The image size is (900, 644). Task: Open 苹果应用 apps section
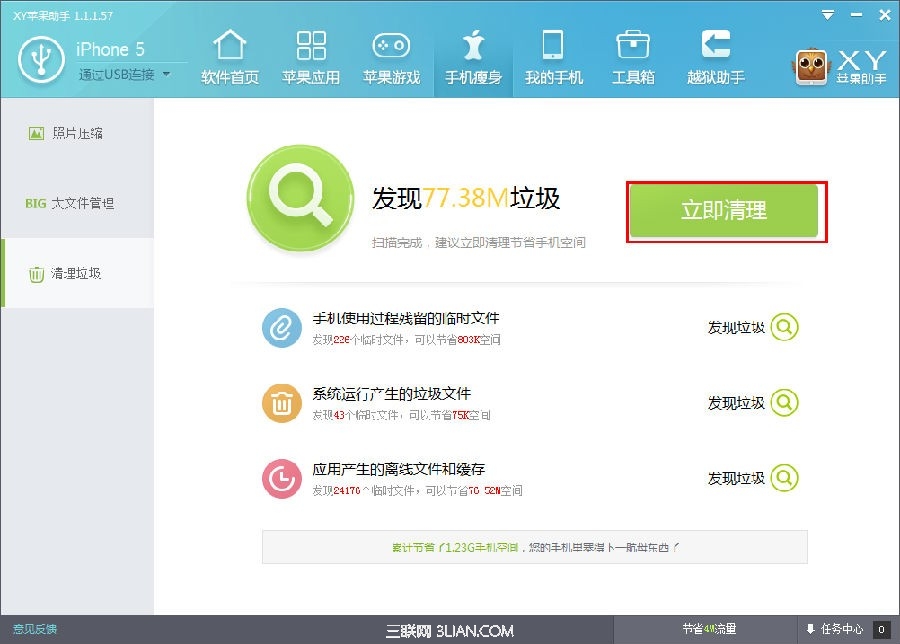pos(311,57)
